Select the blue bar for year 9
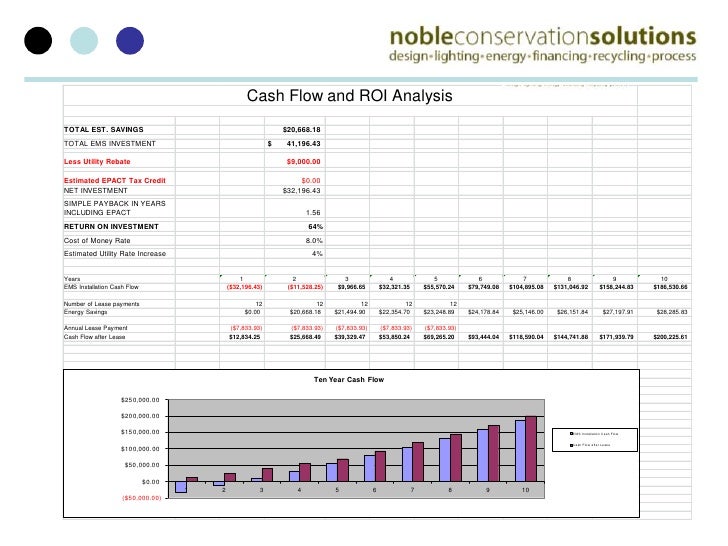The height and width of the screenshot is (546, 728). coord(483,455)
